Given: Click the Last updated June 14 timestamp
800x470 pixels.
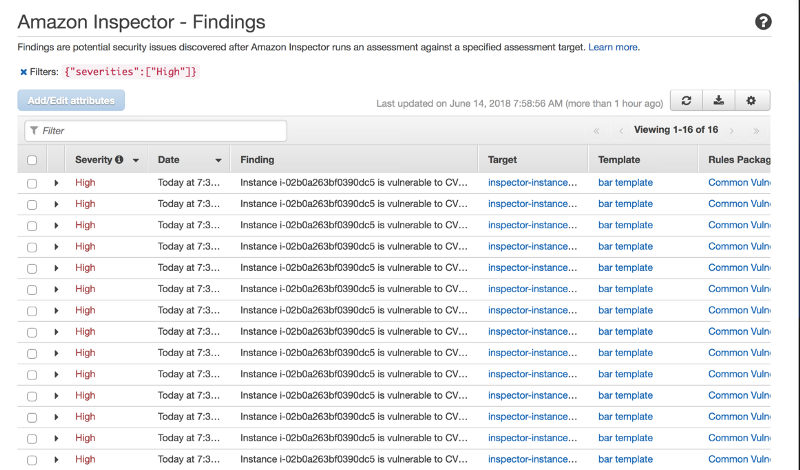Looking at the screenshot, I should pos(519,104).
